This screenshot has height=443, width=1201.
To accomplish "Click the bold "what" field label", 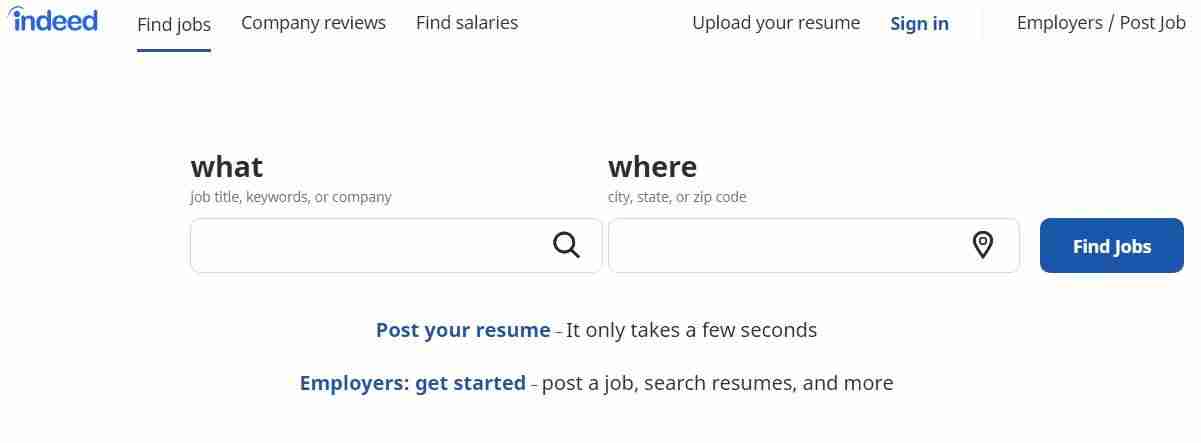I will [x=227, y=166].
